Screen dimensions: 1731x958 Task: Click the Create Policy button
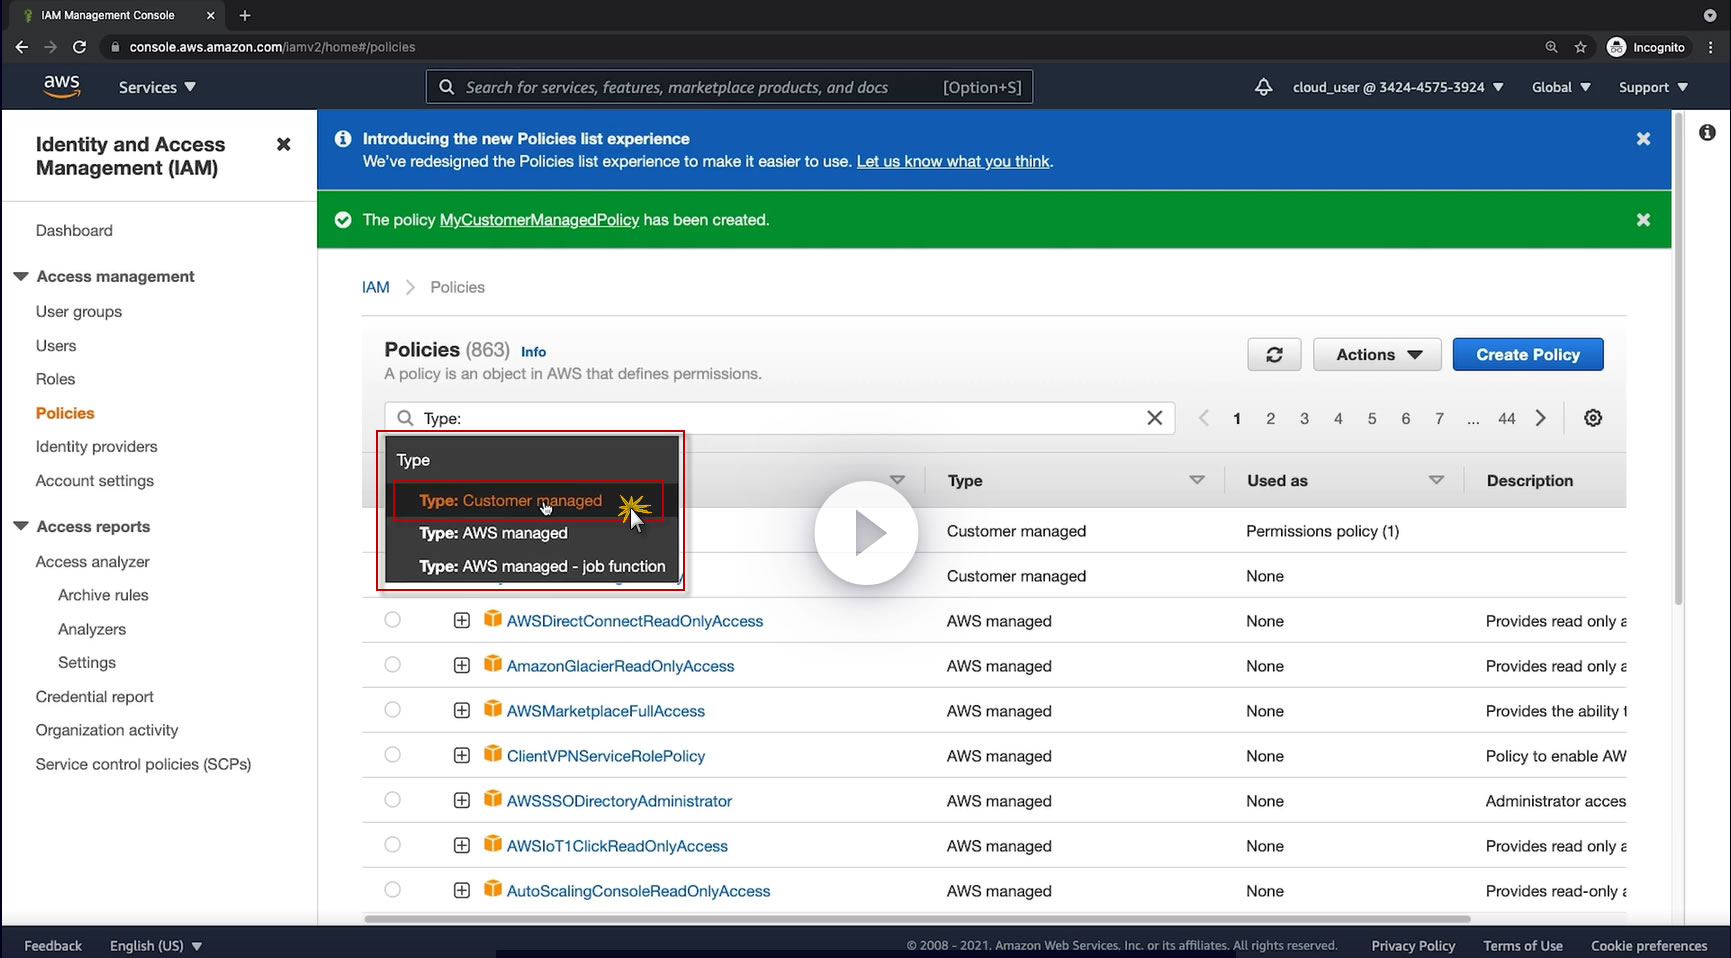1527,355
